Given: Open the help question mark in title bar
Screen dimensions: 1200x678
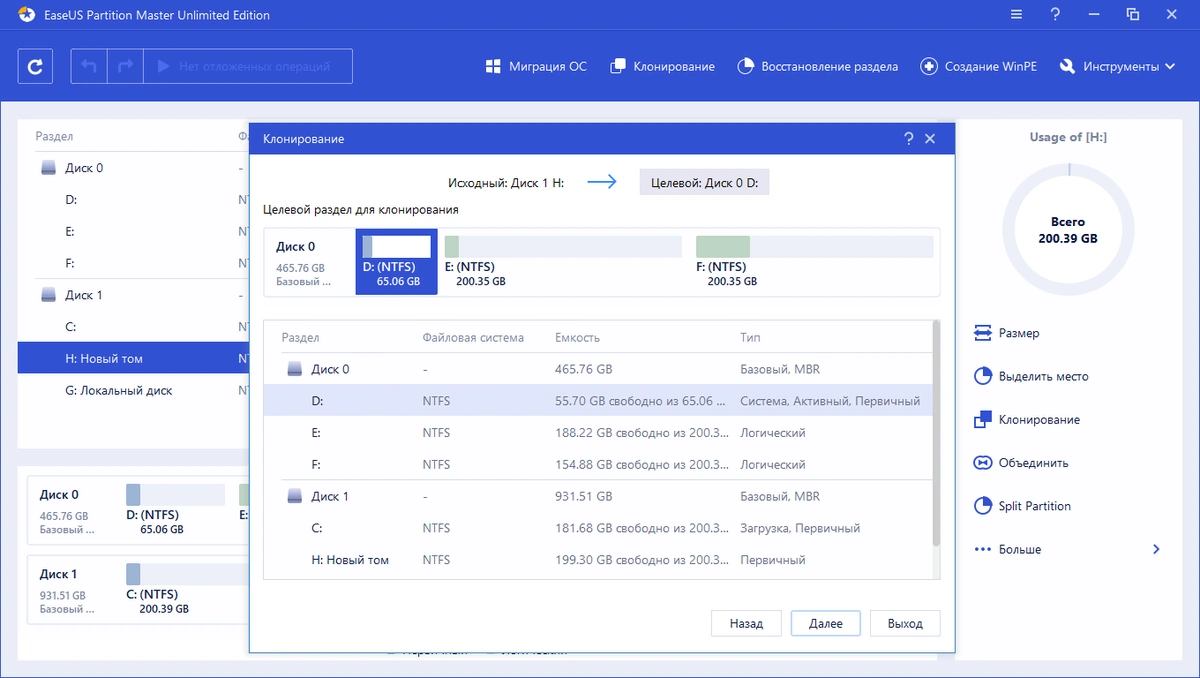Looking at the screenshot, I should [x=1055, y=15].
